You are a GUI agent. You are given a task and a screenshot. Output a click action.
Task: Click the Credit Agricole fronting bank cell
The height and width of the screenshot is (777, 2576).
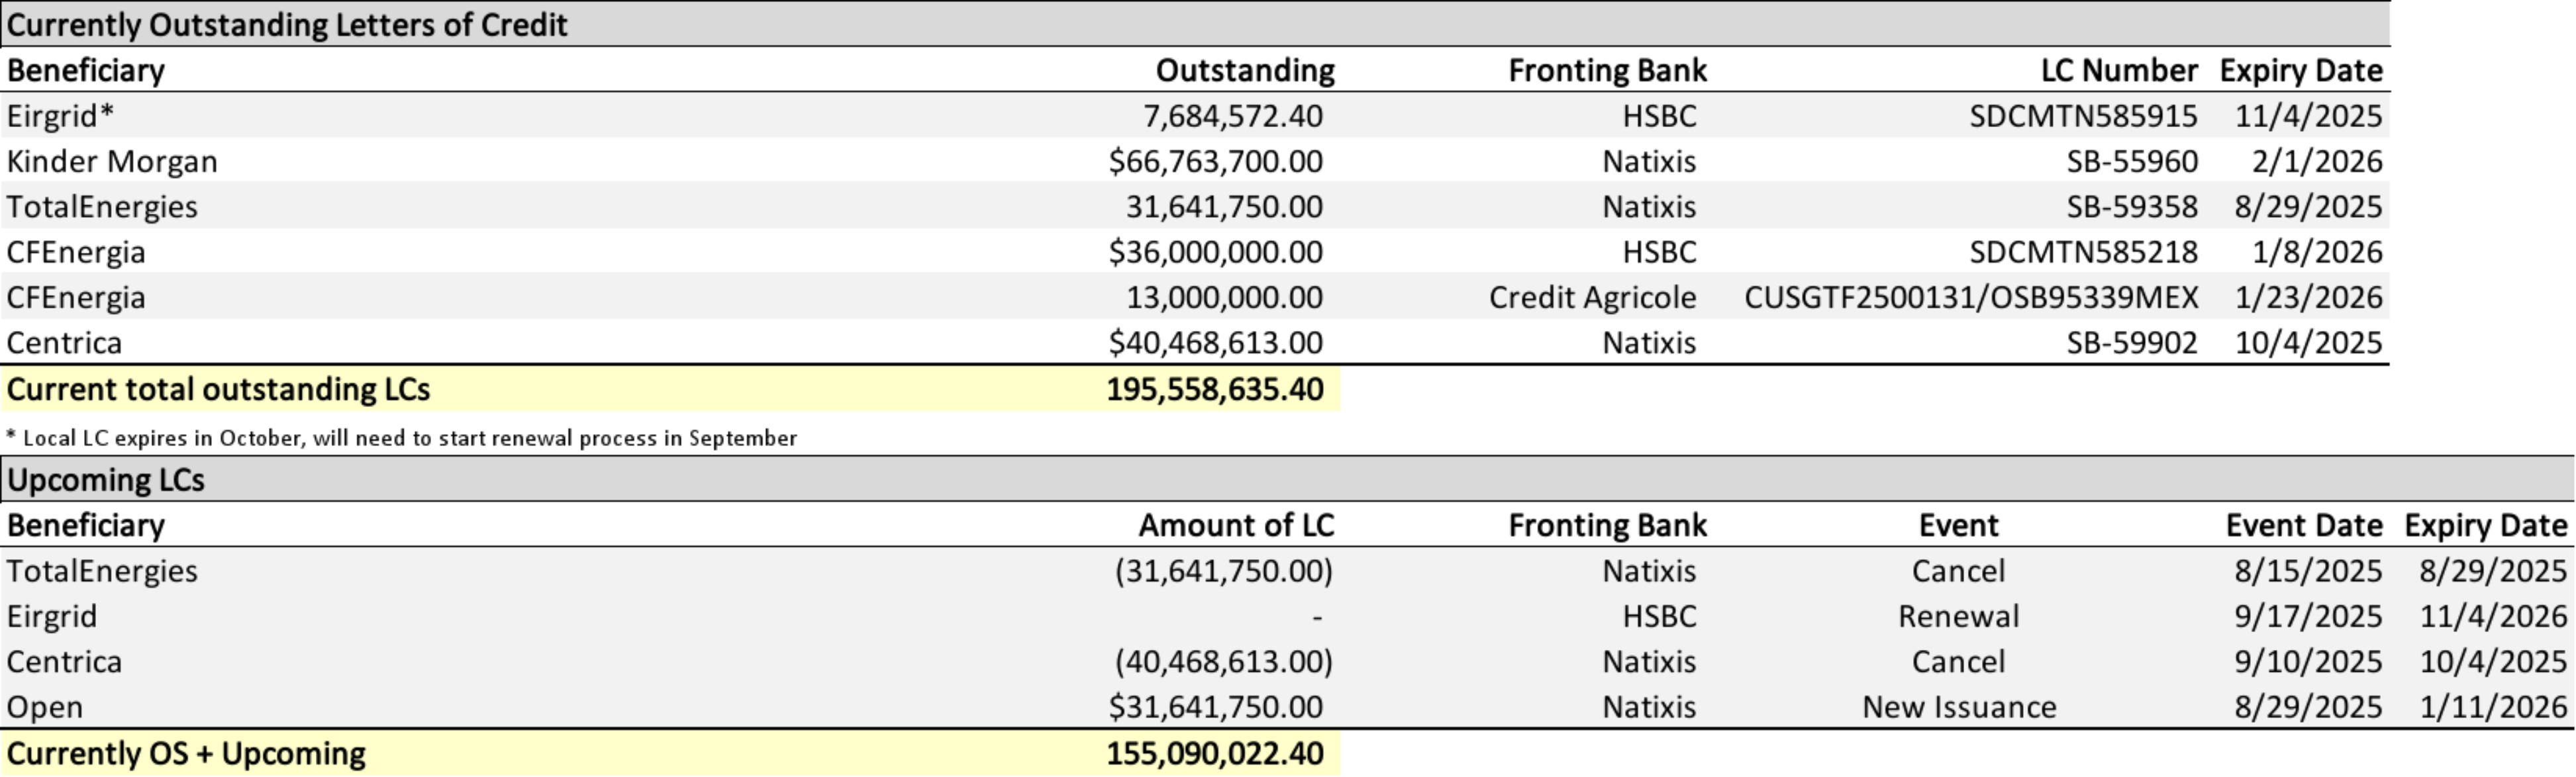click(1592, 297)
